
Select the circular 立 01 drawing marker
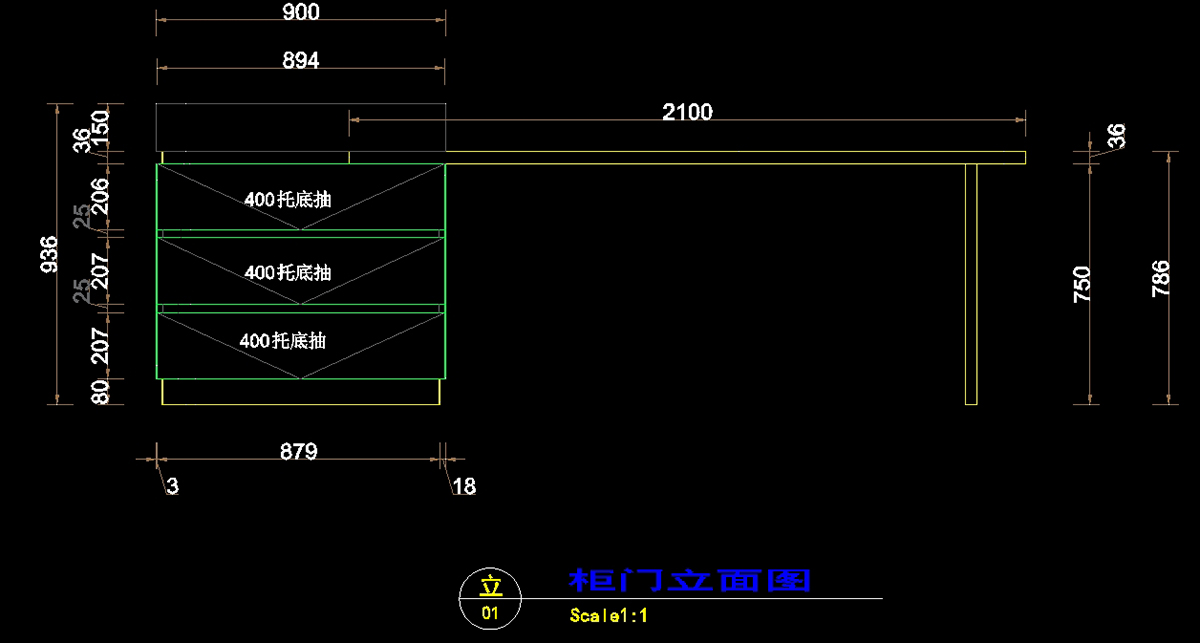coord(489,599)
